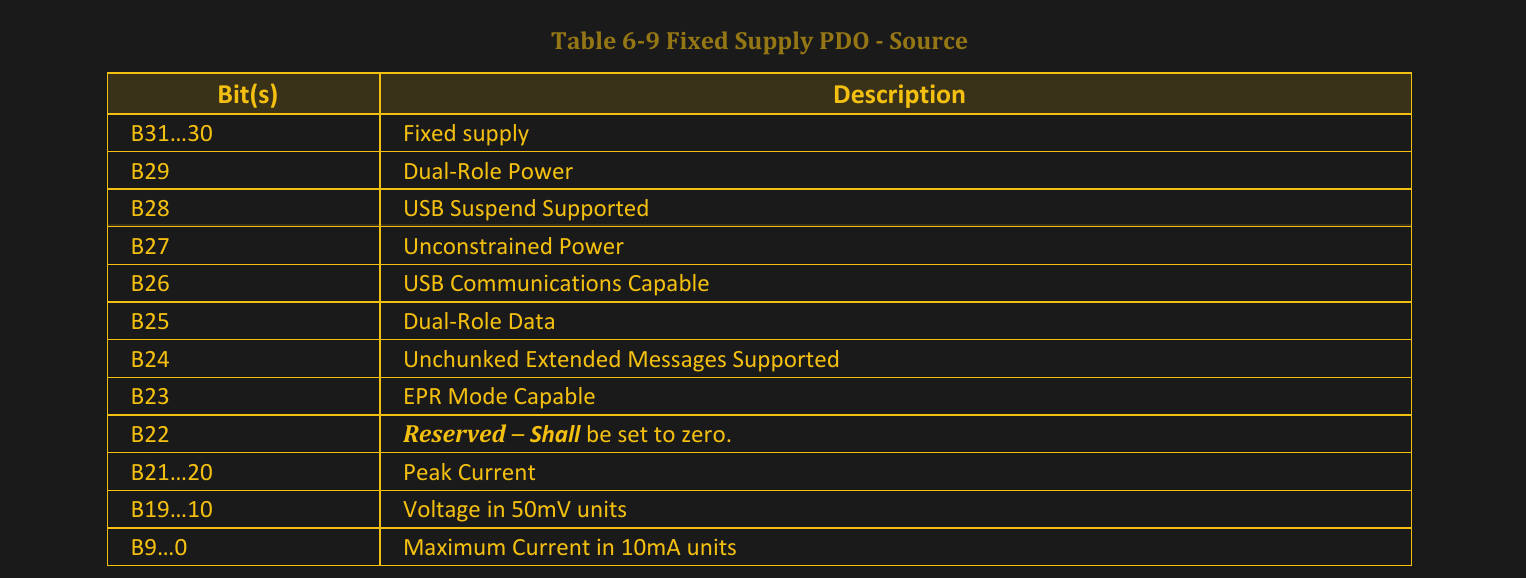Click the "B28" bit cell

point(150,208)
